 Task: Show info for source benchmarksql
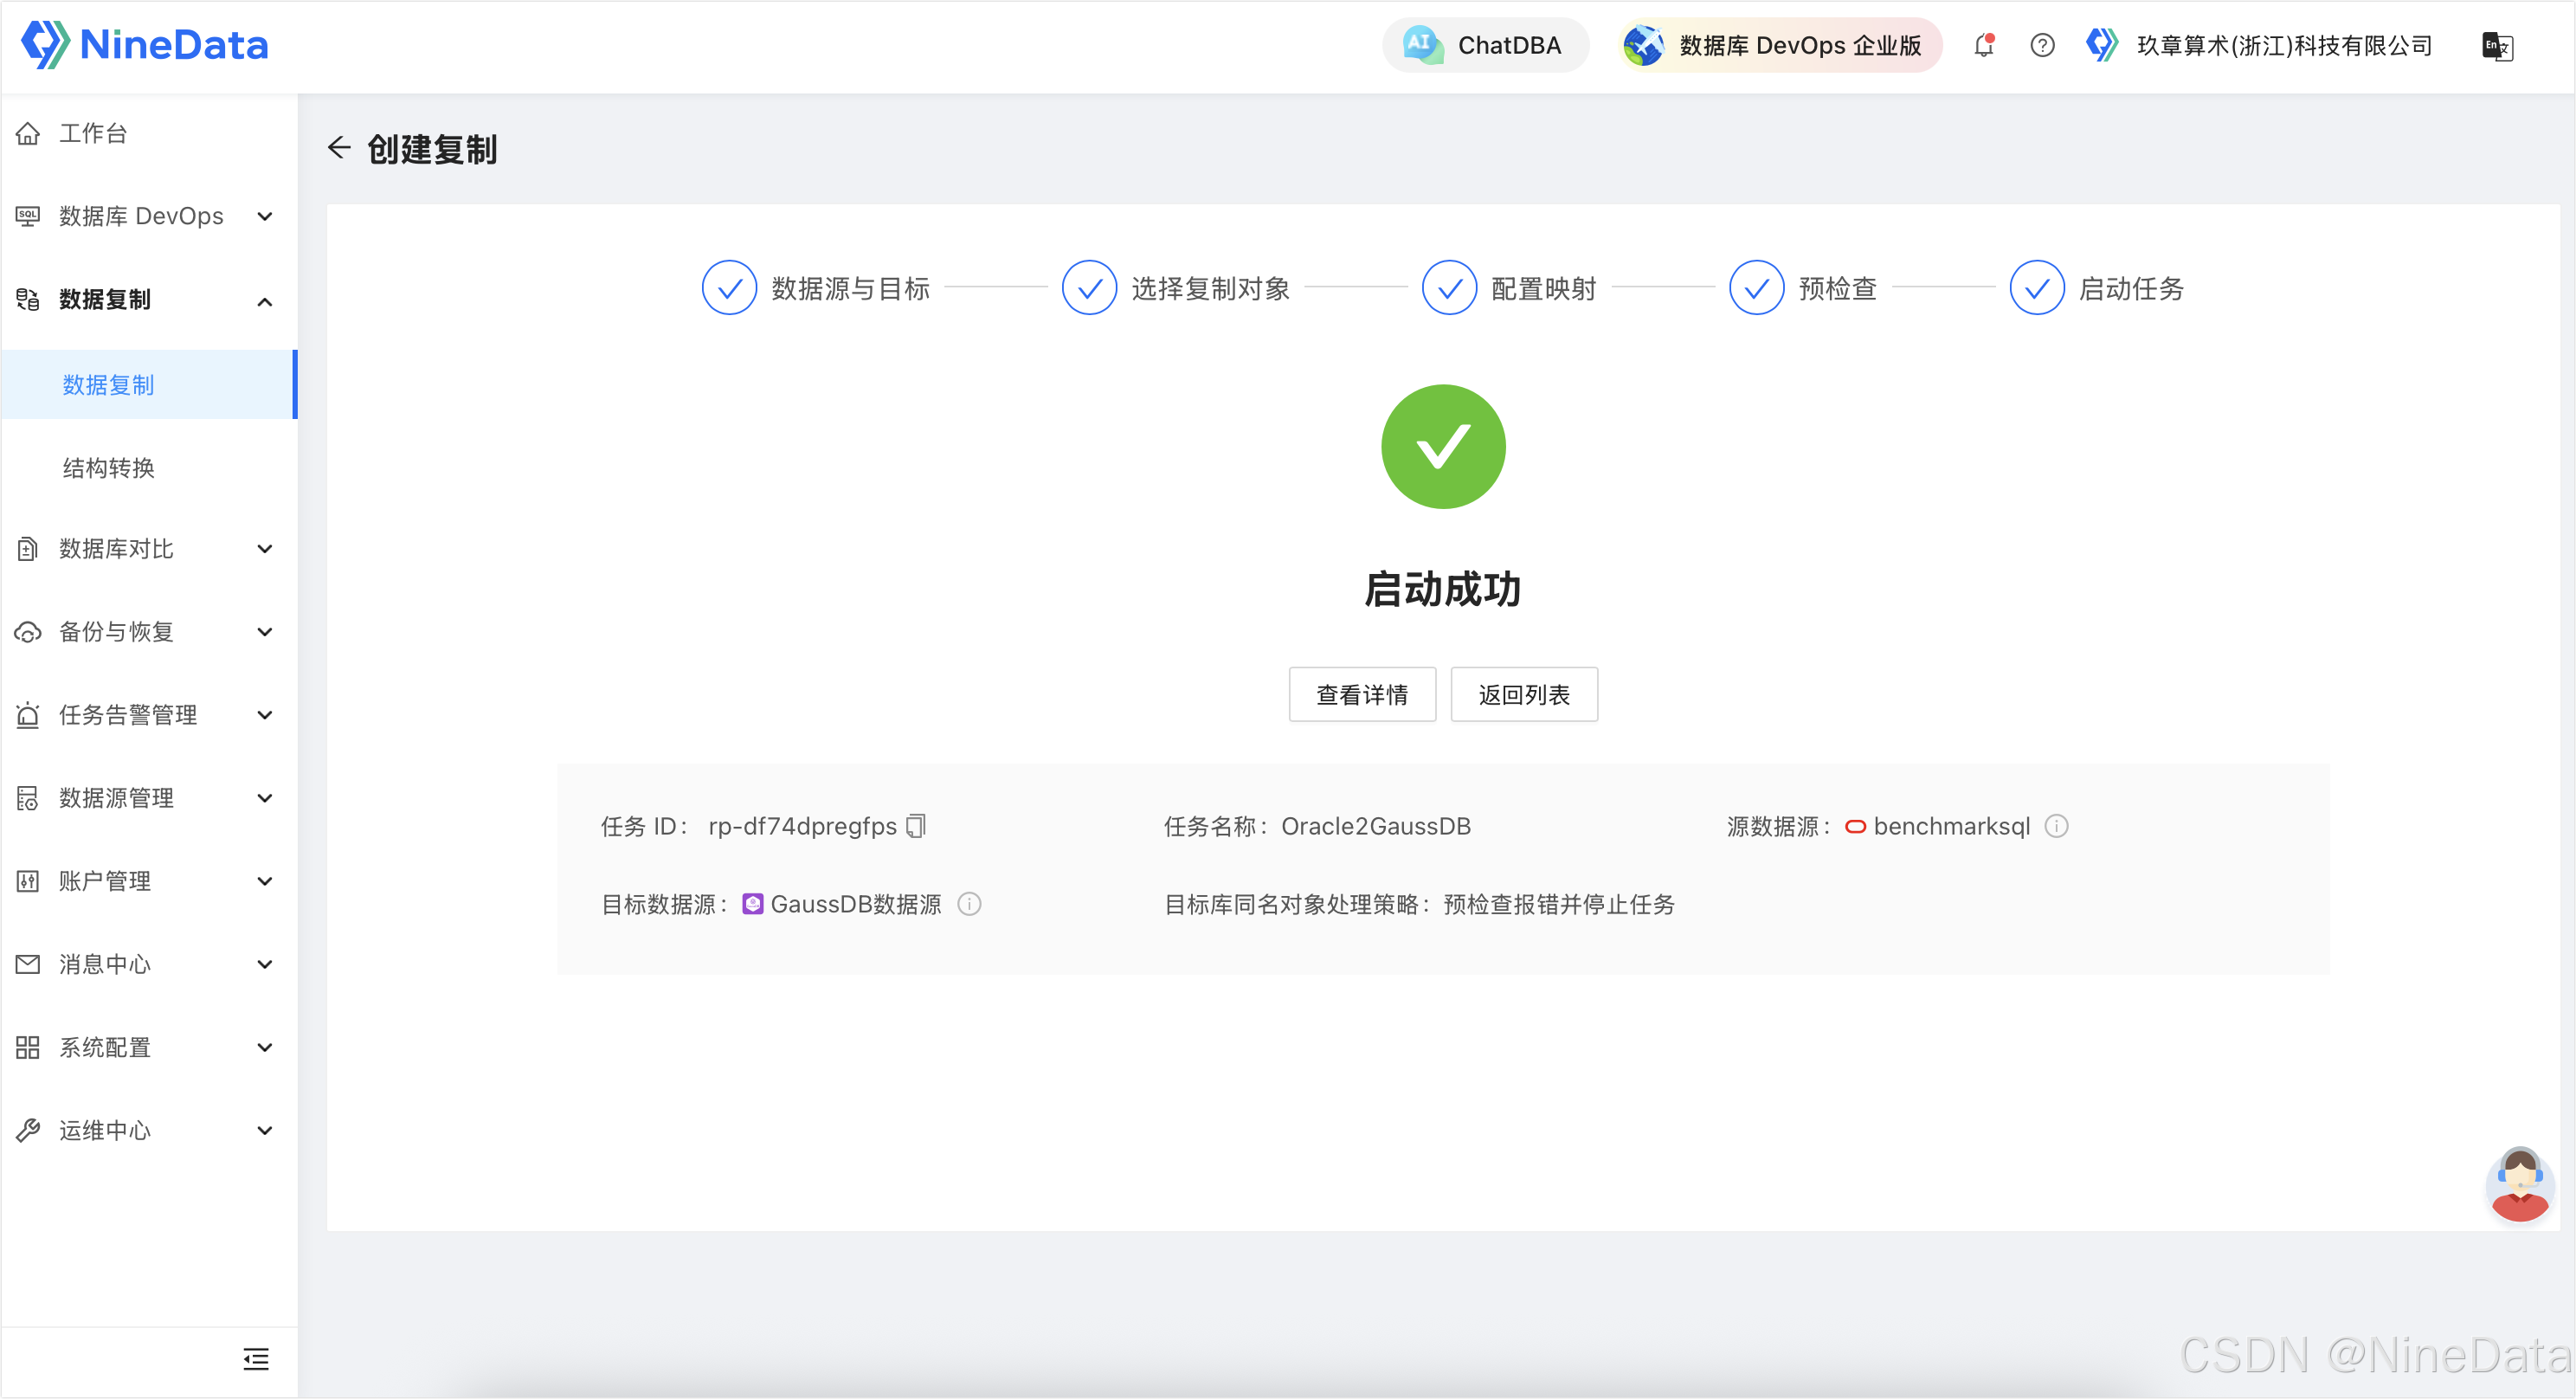[x=2056, y=826]
